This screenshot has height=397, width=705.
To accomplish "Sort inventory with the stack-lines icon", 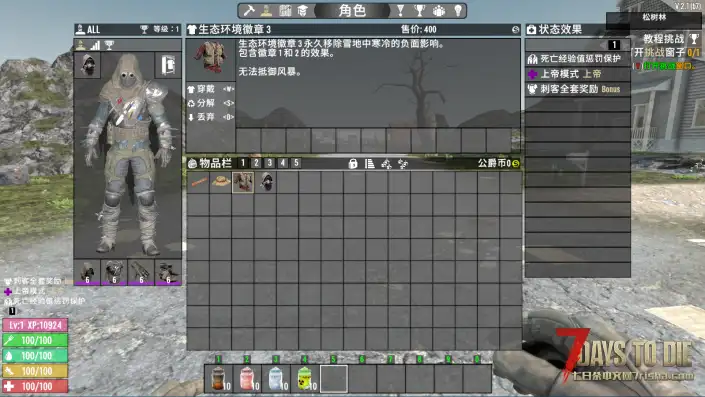I will [370, 164].
